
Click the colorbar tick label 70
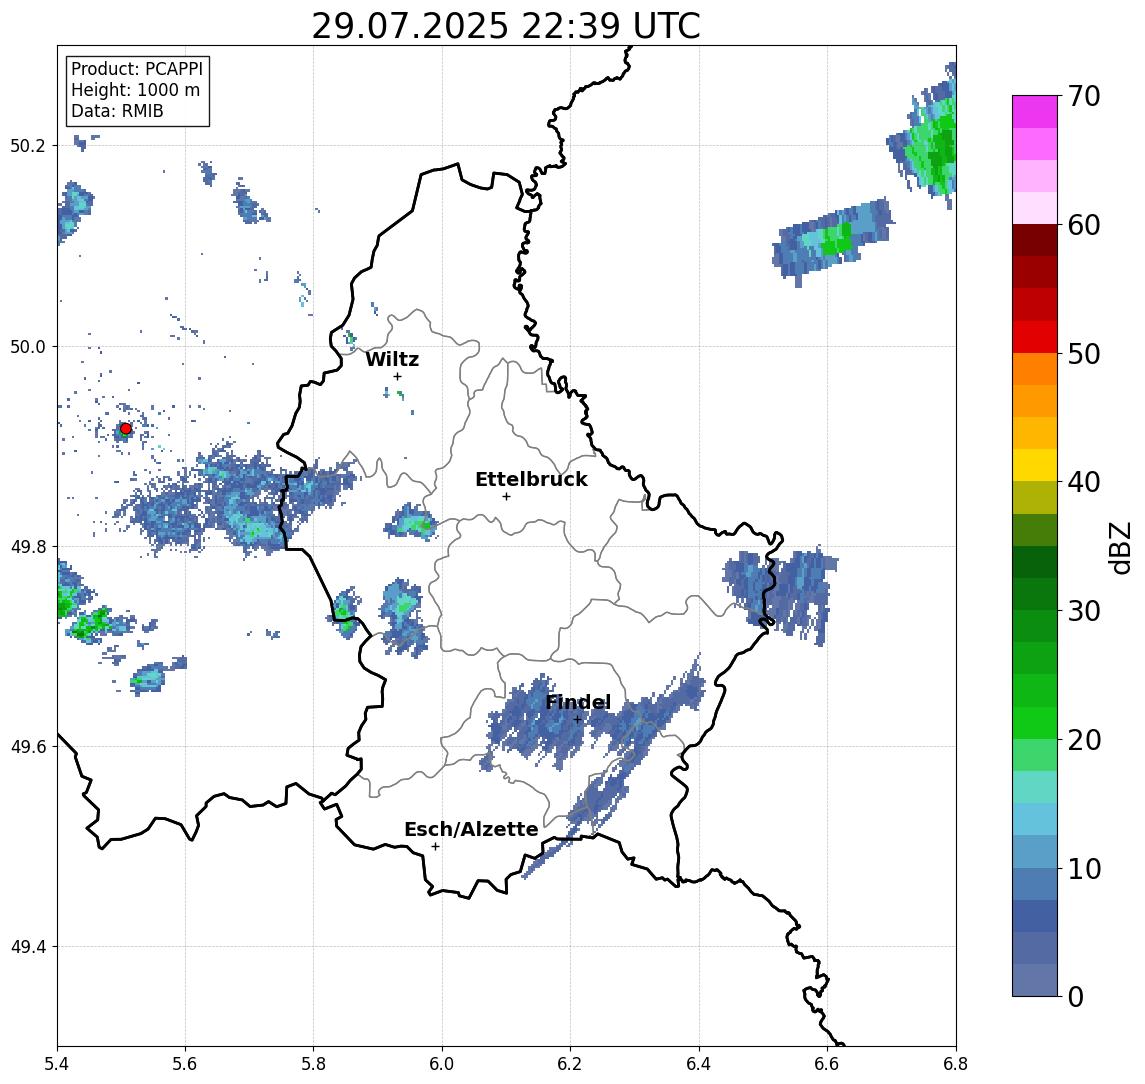click(1084, 96)
